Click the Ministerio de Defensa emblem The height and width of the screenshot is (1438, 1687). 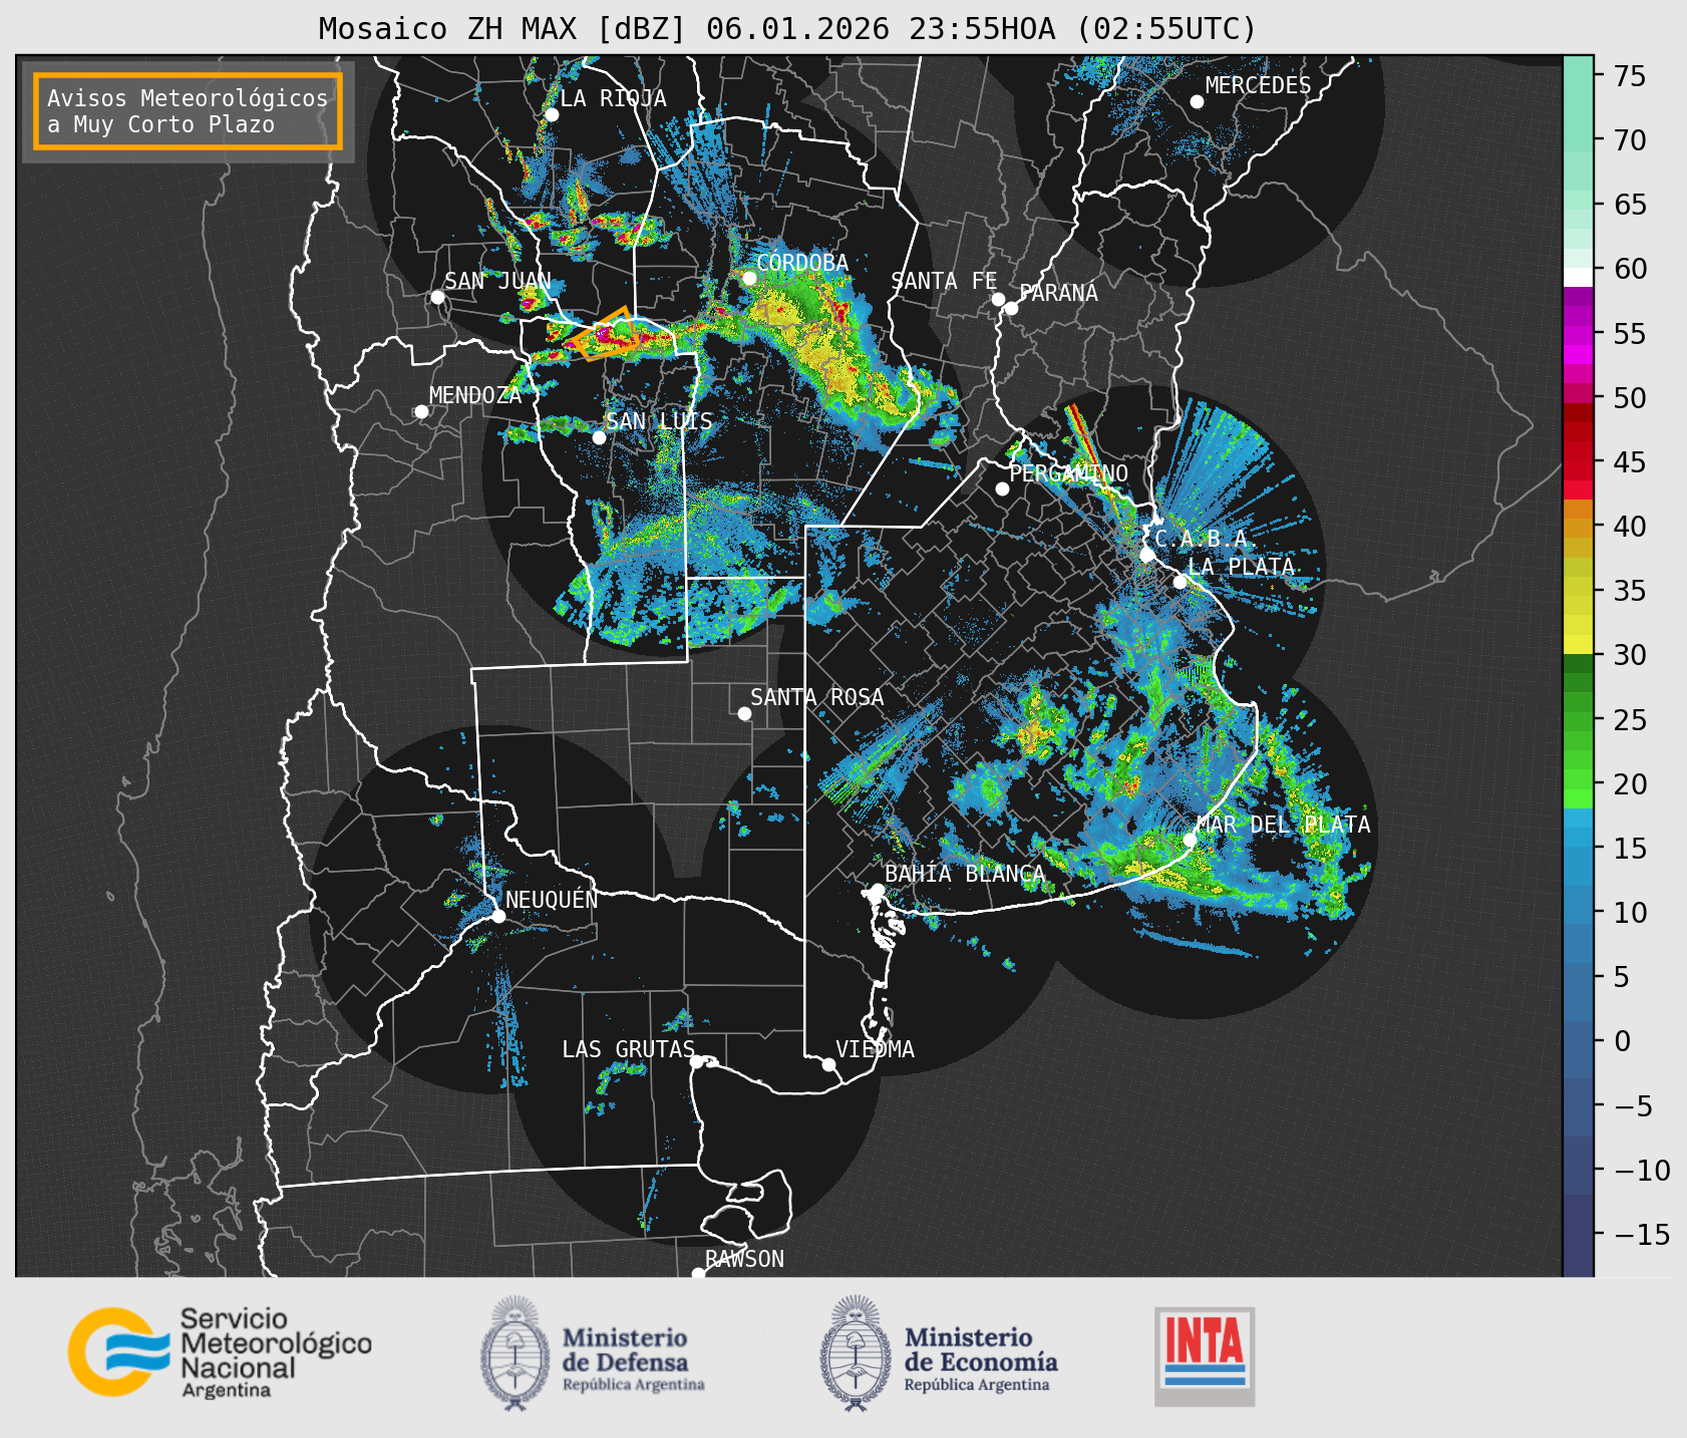tap(514, 1353)
